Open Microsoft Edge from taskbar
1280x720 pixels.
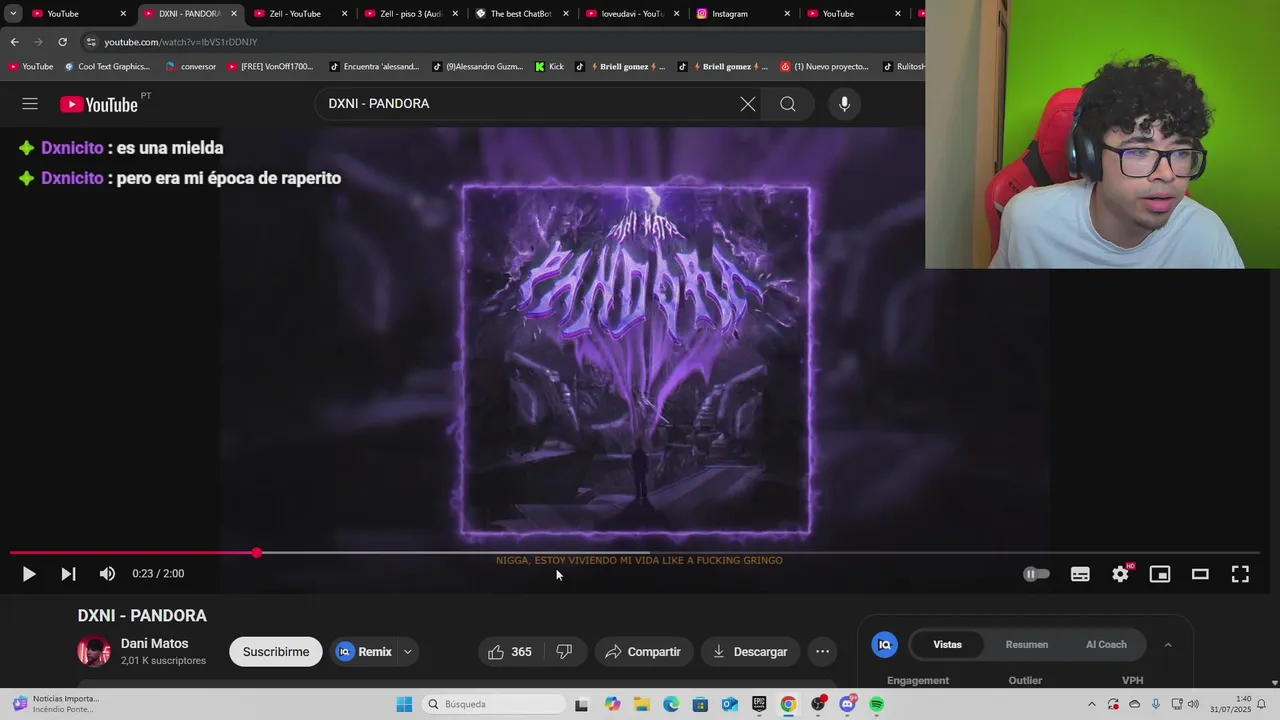(671, 704)
